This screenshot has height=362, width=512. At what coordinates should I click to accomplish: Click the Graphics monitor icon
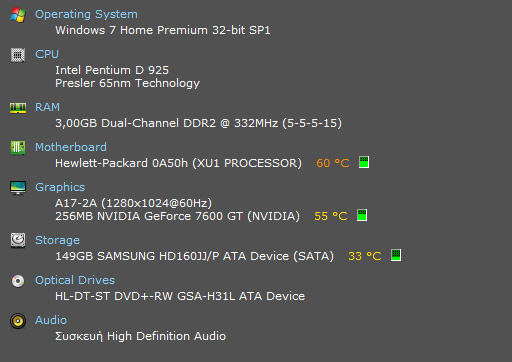tap(18, 188)
